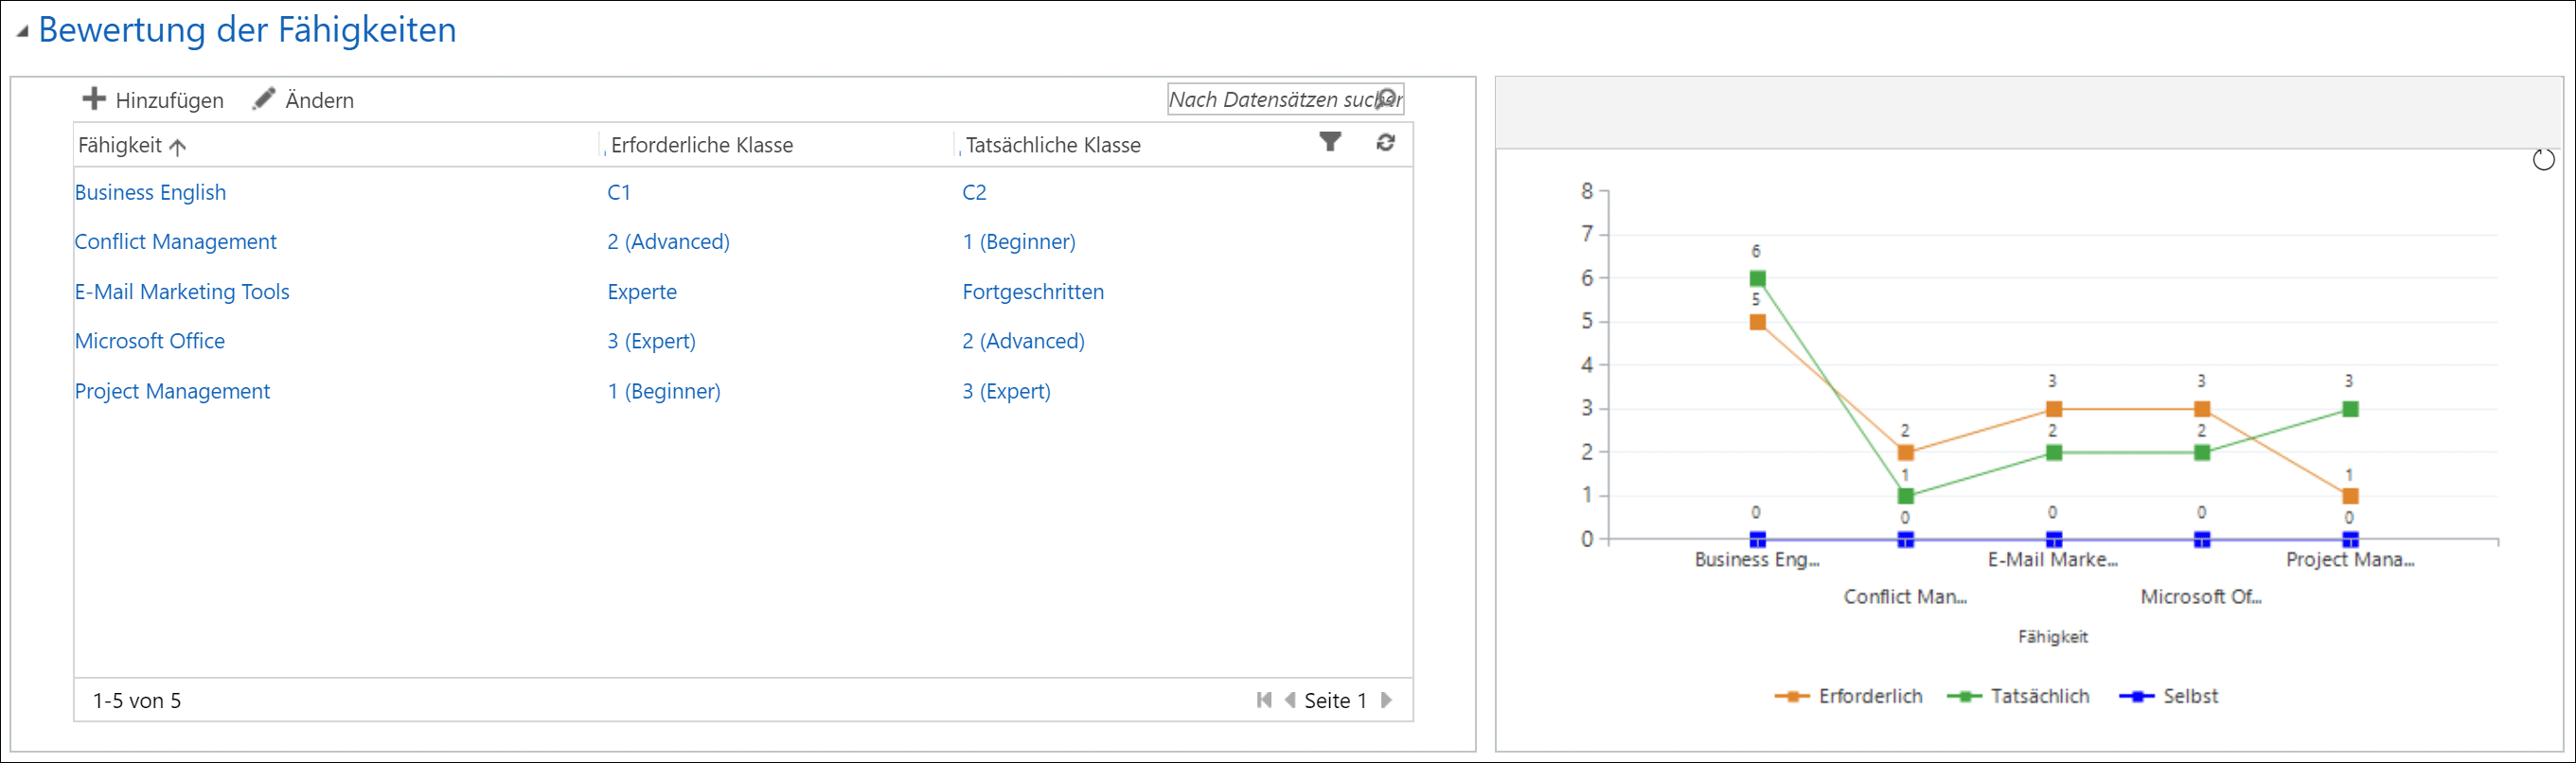This screenshot has width=2576, height=763.
Task: Go to previous page arrow
Action: click(x=1289, y=700)
